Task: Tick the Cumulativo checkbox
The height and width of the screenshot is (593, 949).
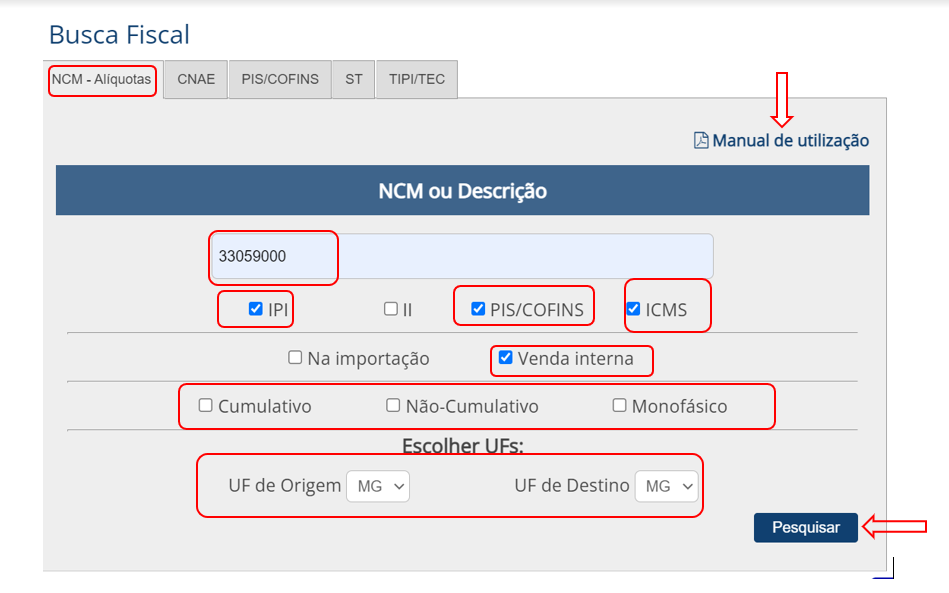Action: pyautogui.click(x=205, y=405)
